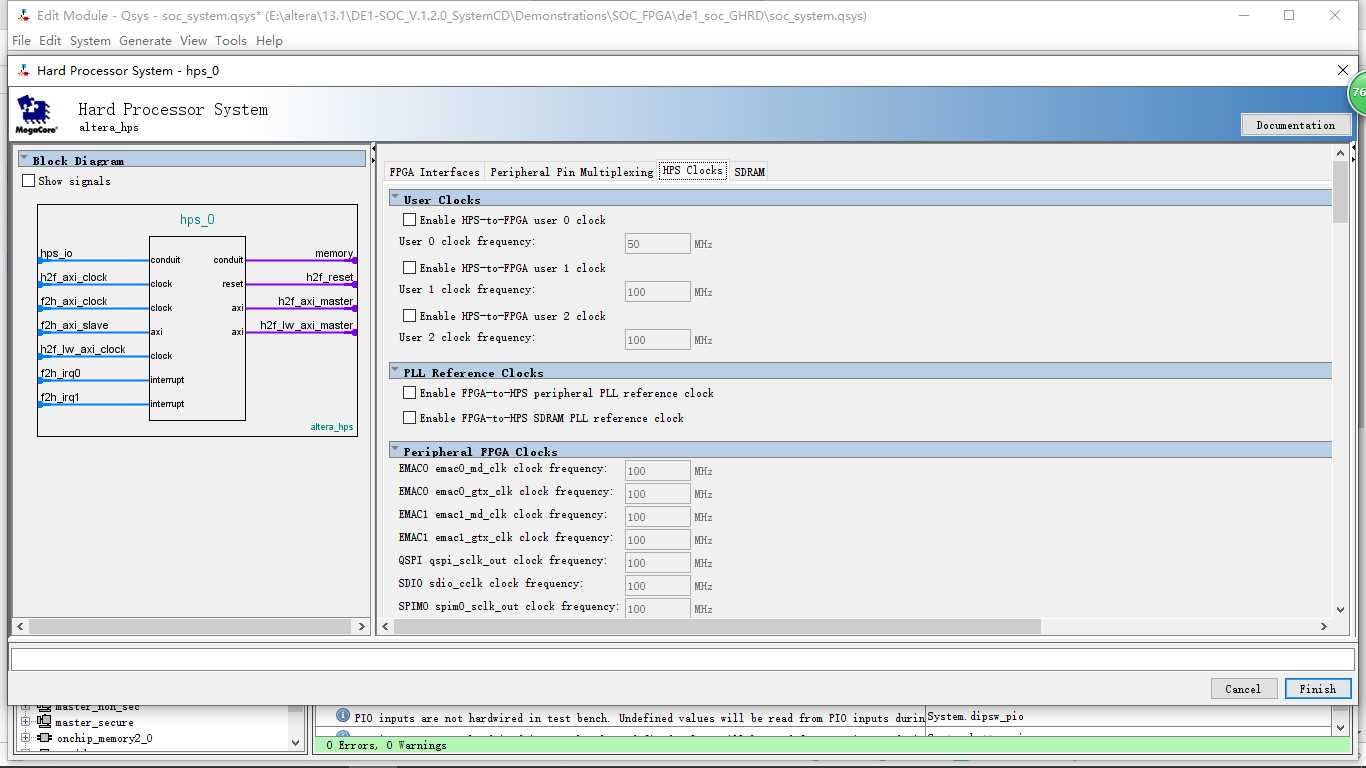Click the Documentation button
The width and height of the screenshot is (1366, 768).
click(1296, 125)
